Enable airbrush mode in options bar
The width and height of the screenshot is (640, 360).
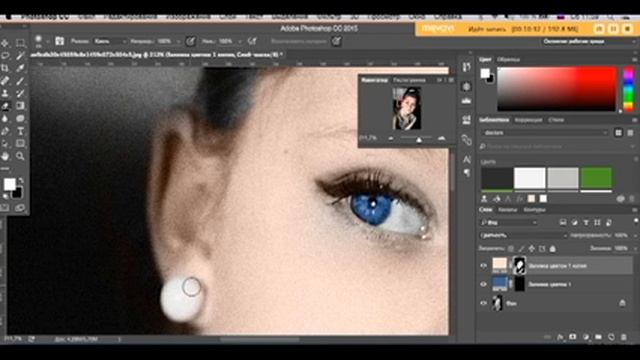(252, 41)
